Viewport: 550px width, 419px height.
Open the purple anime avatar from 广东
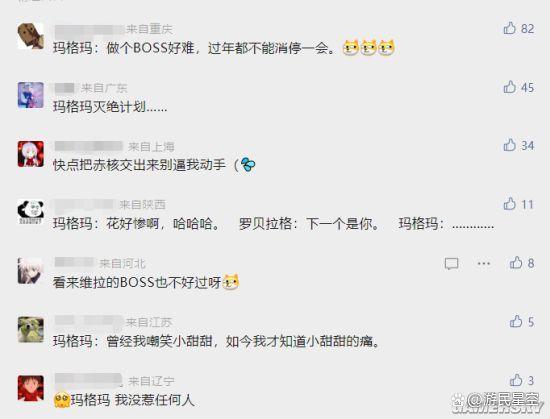point(31,95)
